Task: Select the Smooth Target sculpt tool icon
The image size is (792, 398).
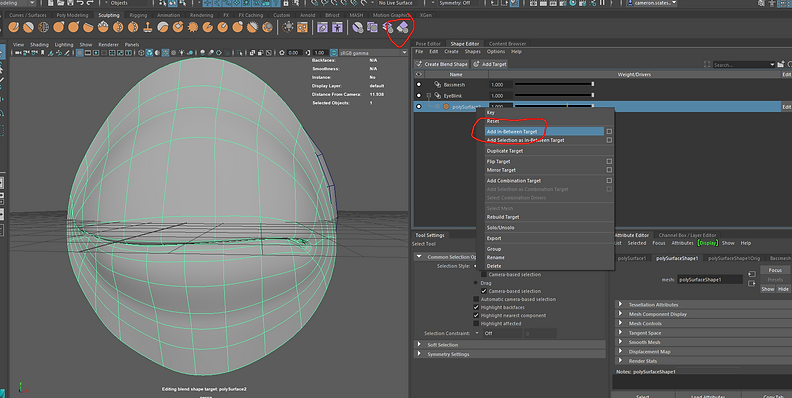Action: (358, 27)
